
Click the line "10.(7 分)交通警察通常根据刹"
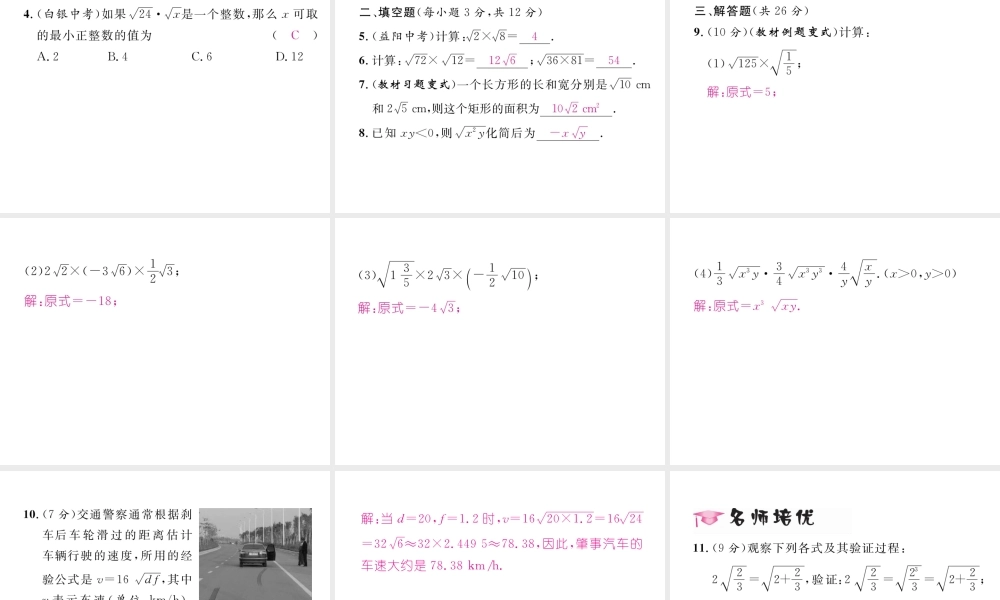pos(108,515)
